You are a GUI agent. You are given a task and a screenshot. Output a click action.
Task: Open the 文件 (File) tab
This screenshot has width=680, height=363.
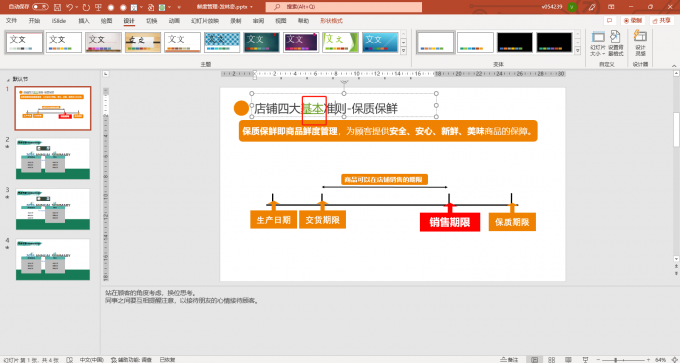(11, 21)
